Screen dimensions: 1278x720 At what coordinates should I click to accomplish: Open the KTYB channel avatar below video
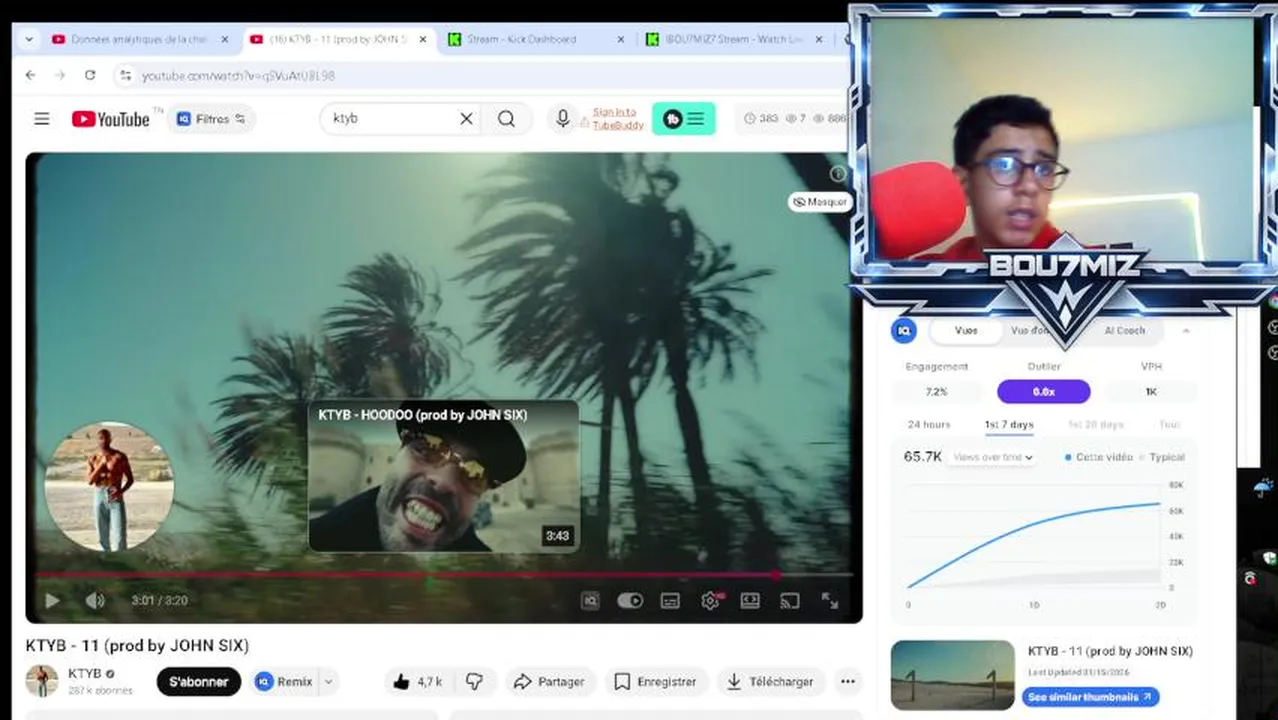[x=42, y=681]
